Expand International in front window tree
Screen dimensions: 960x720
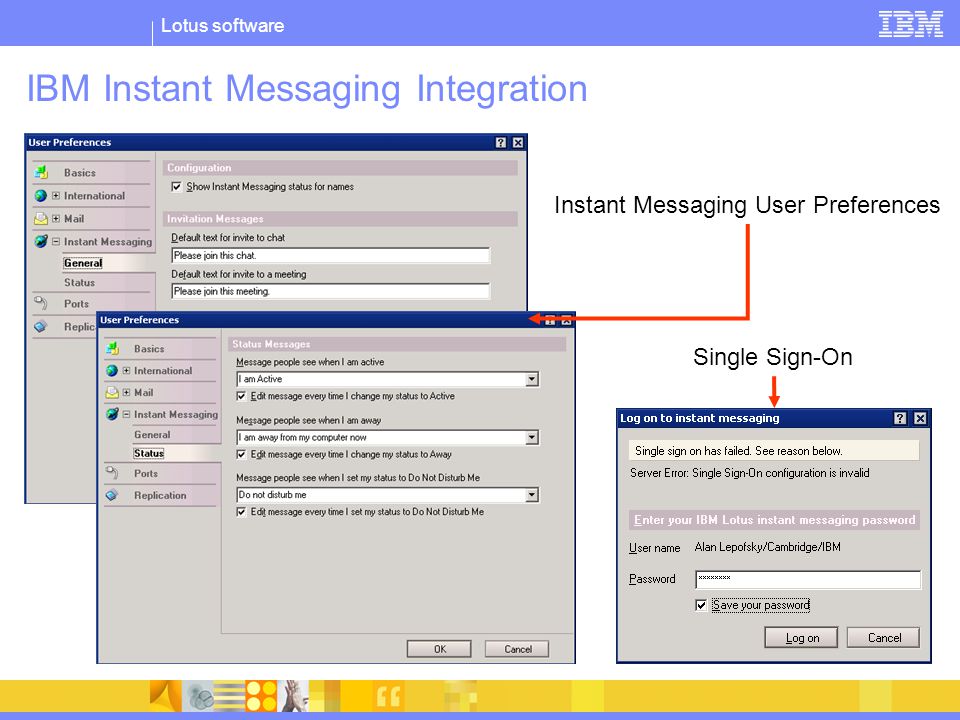(x=126, y=370)
